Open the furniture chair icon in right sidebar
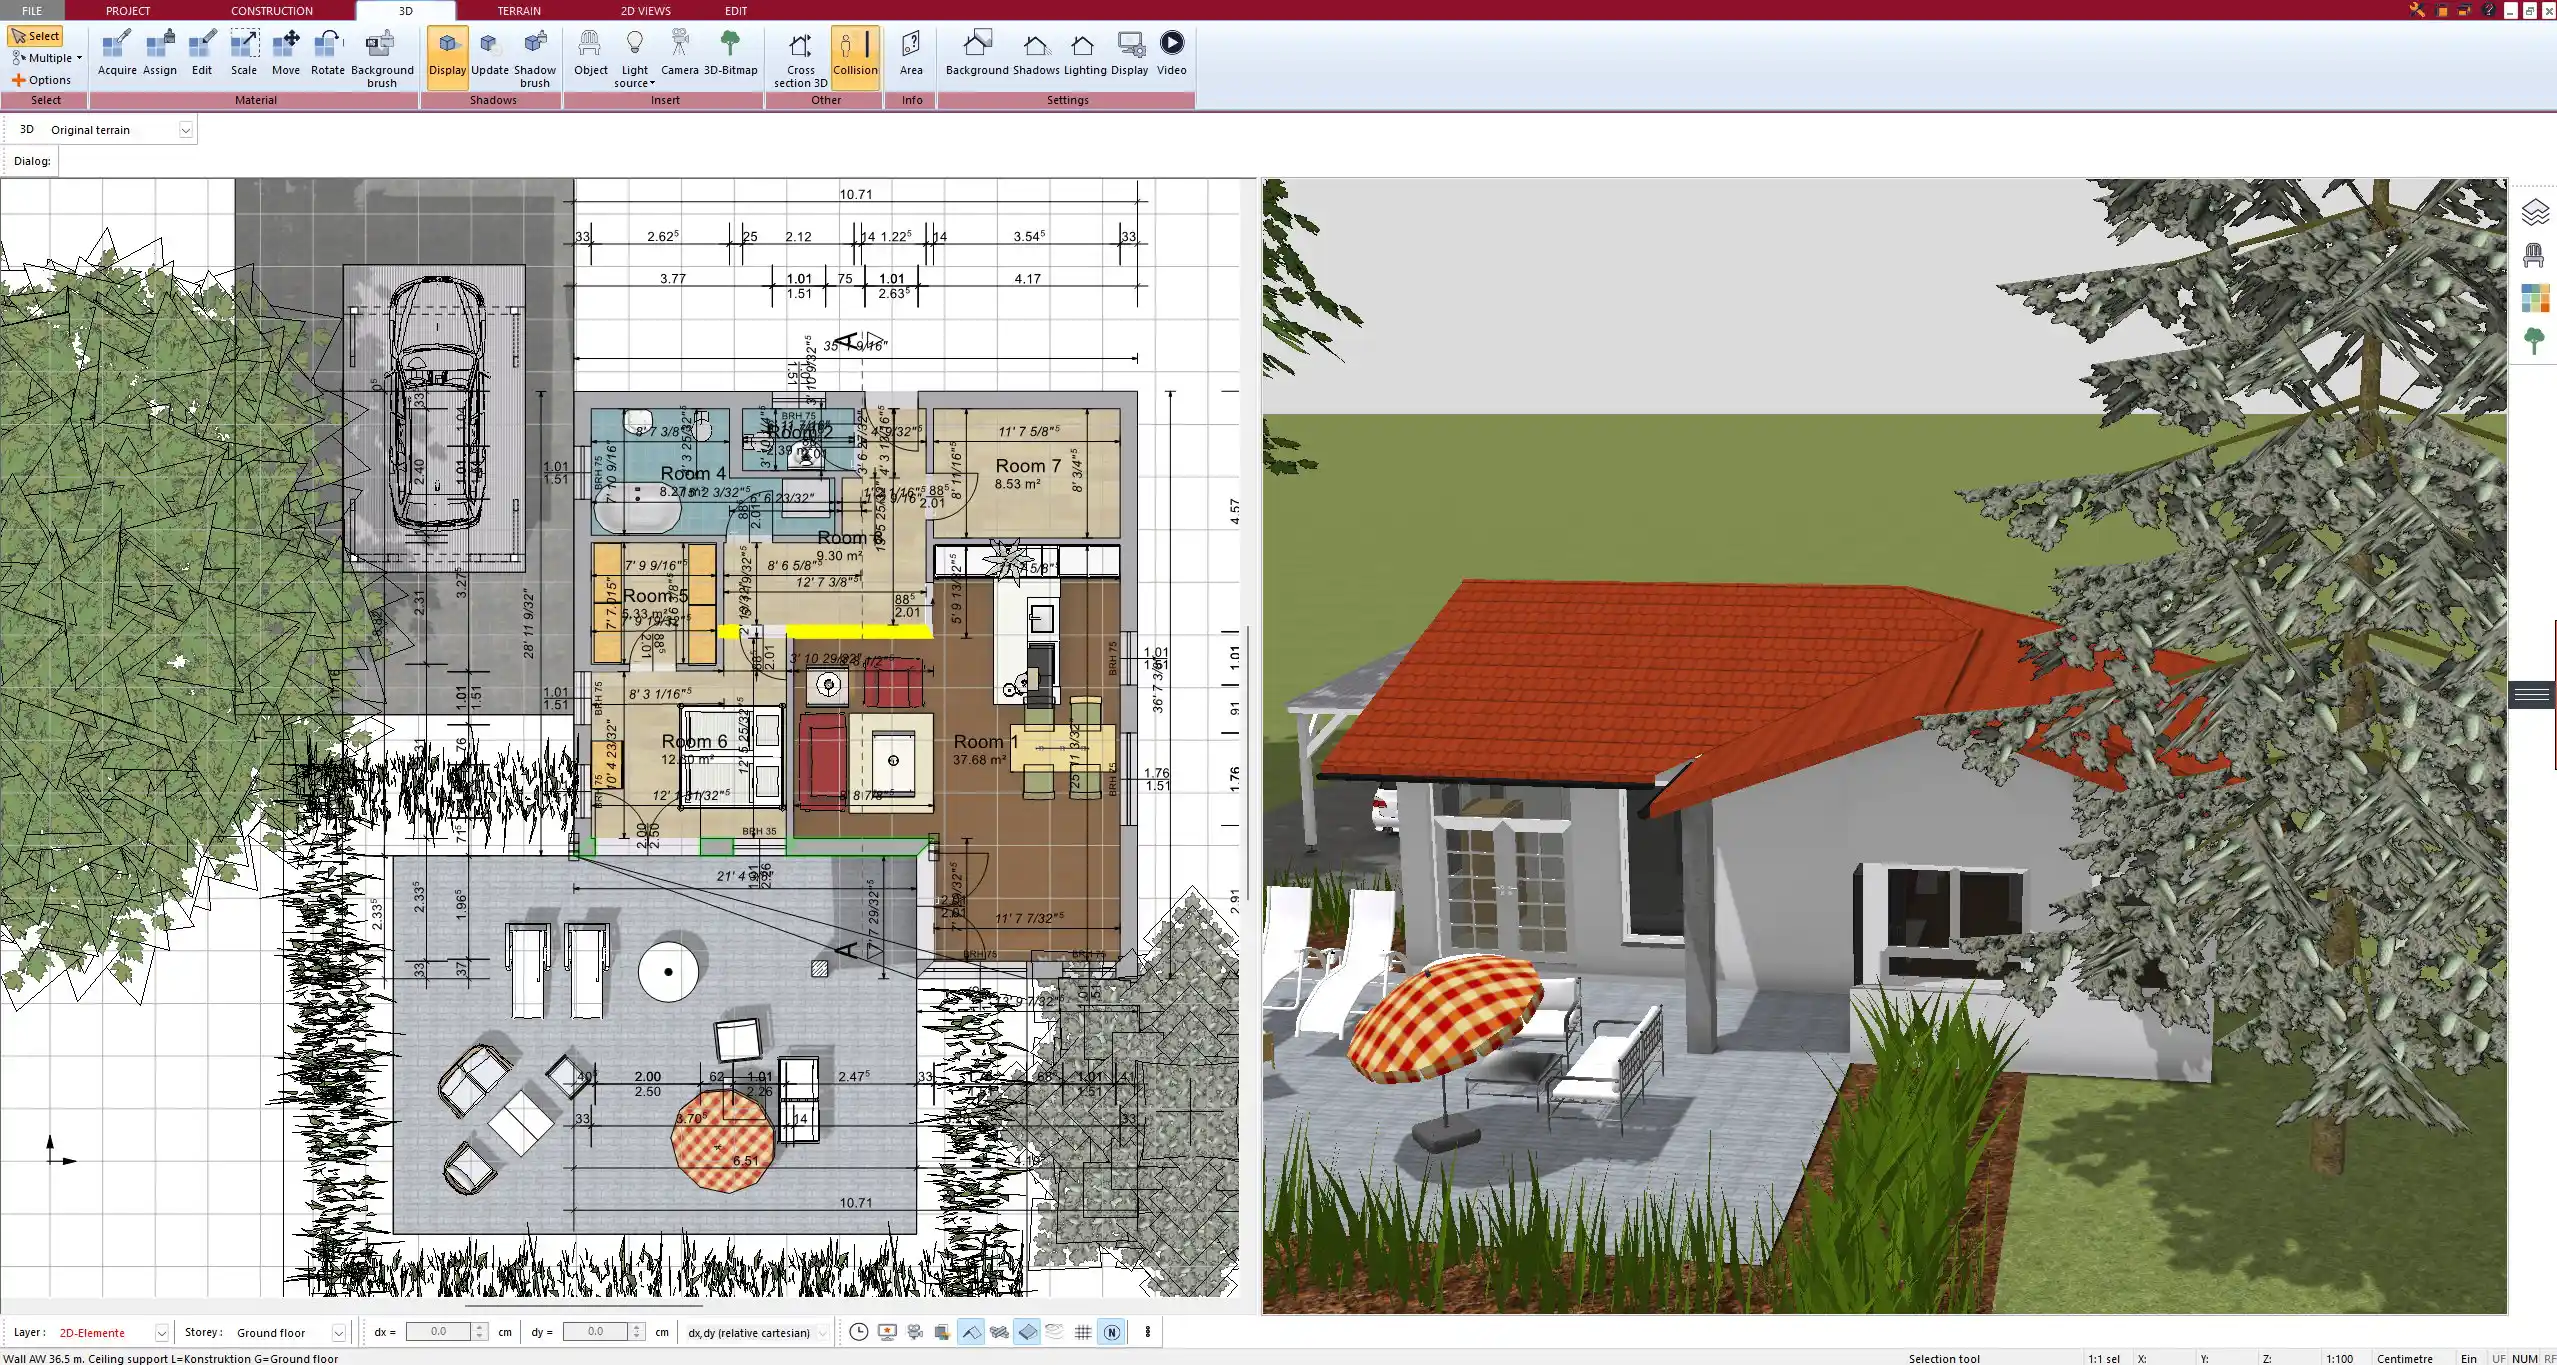Screen dimensions: 2557x1365 tap(2534, 256)
